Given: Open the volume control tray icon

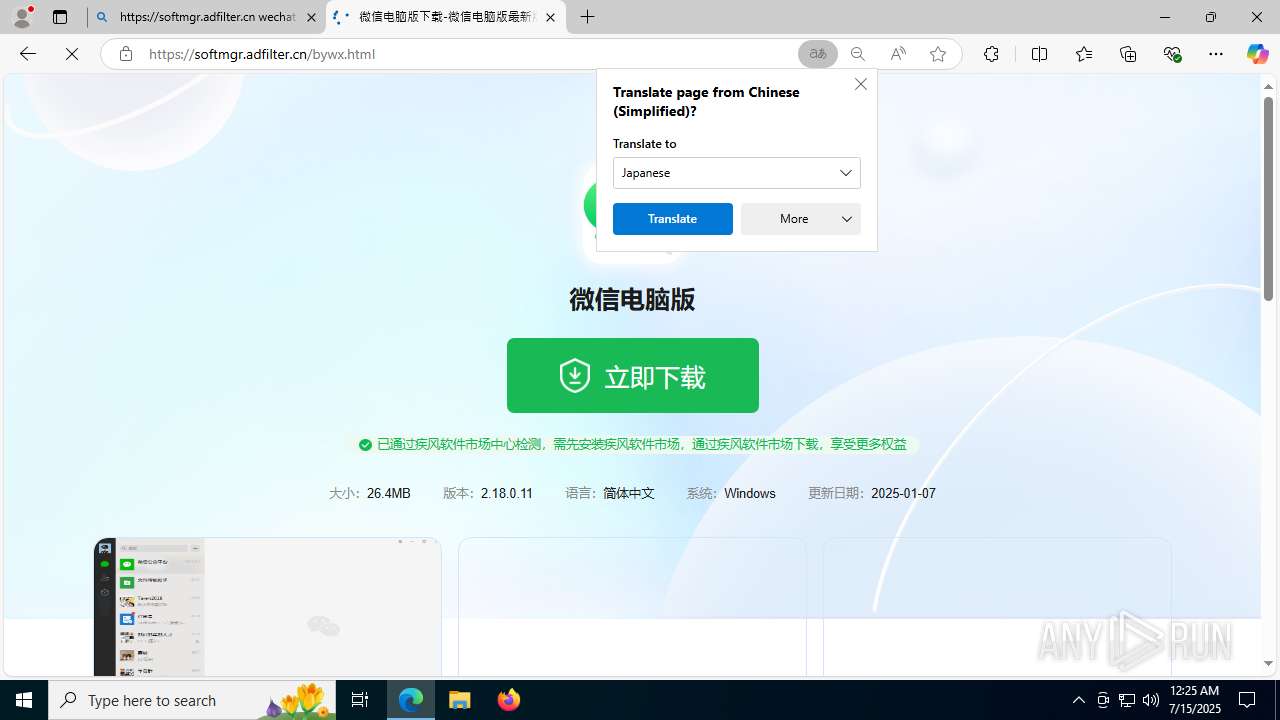Looking at the screenshot, I should point(1151,700).
